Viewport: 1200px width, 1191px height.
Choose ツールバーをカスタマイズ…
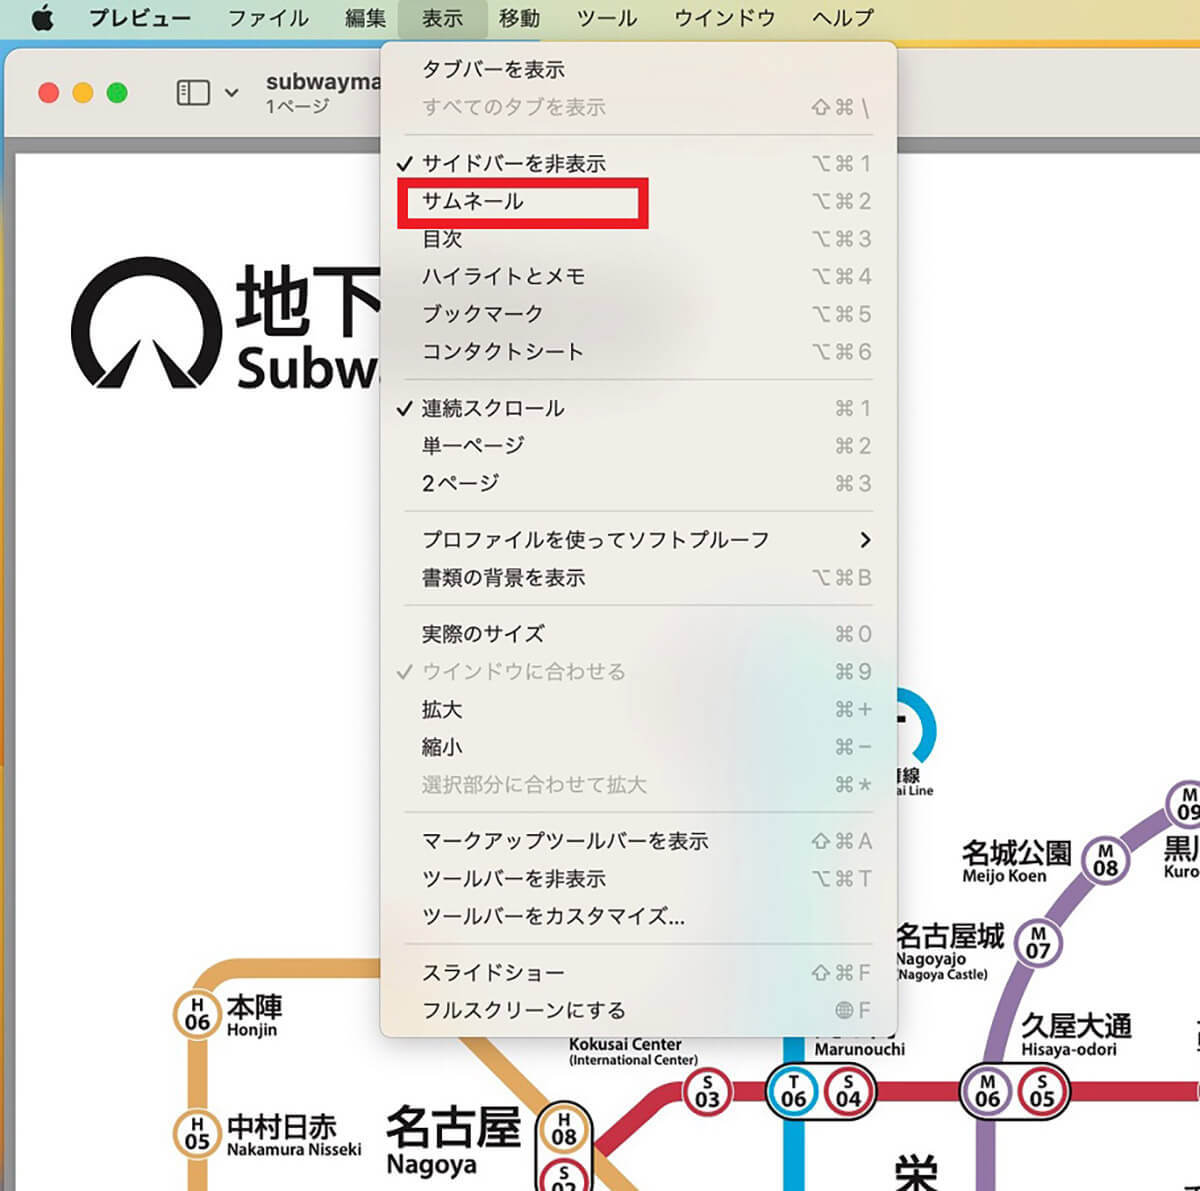tap(638, 916)
